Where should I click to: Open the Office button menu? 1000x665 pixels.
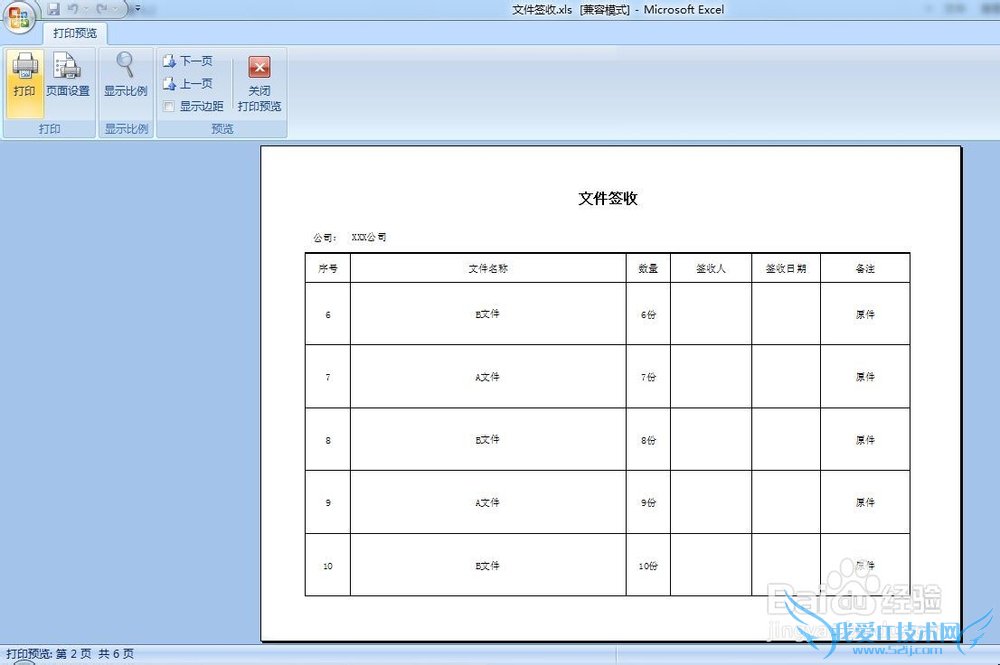[x=18, y=17]
